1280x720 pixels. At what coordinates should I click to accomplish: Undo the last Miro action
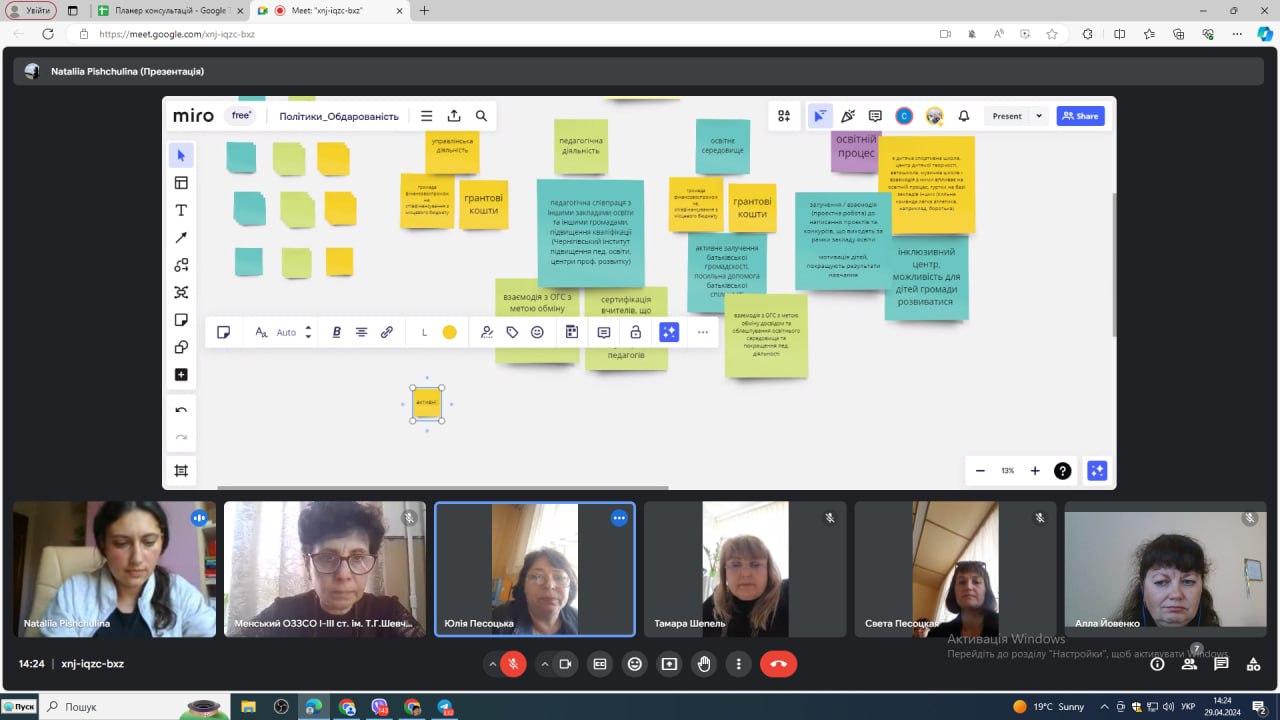[181, 410]
